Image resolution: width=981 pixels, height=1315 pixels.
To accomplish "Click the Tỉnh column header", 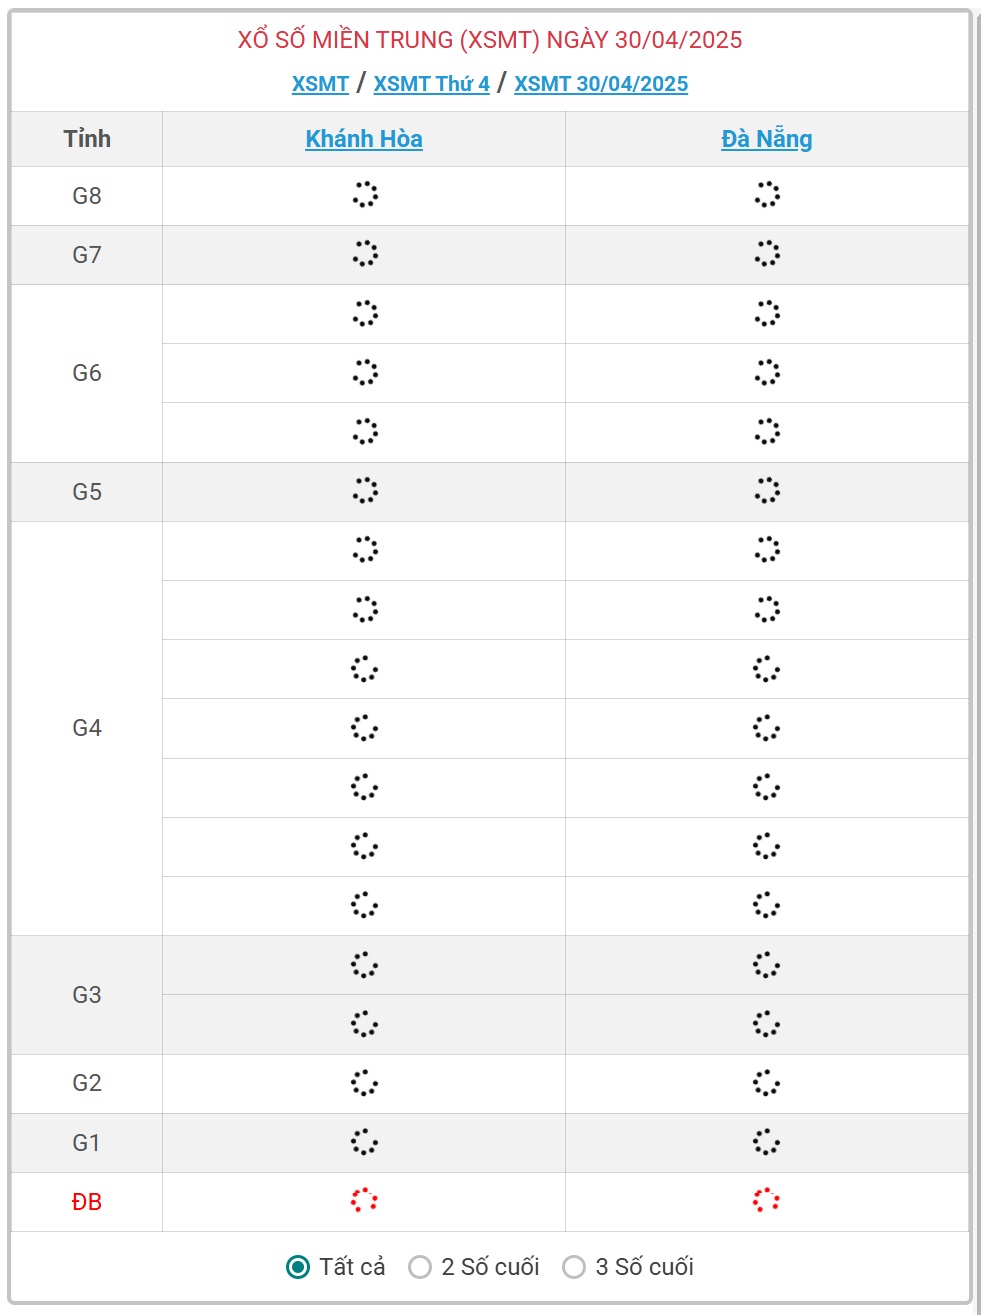I will (87, 139).
